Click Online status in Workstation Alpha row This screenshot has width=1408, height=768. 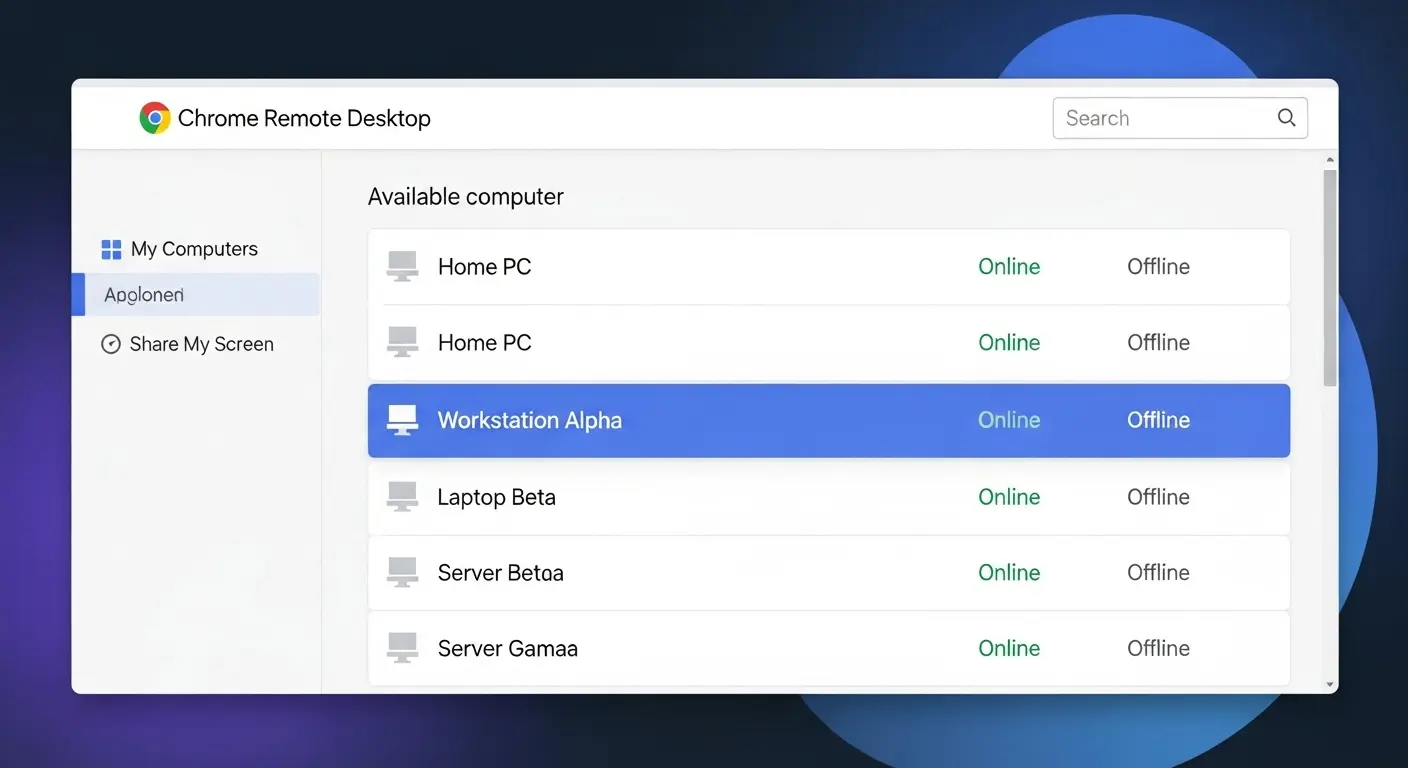pos(1009,420)
